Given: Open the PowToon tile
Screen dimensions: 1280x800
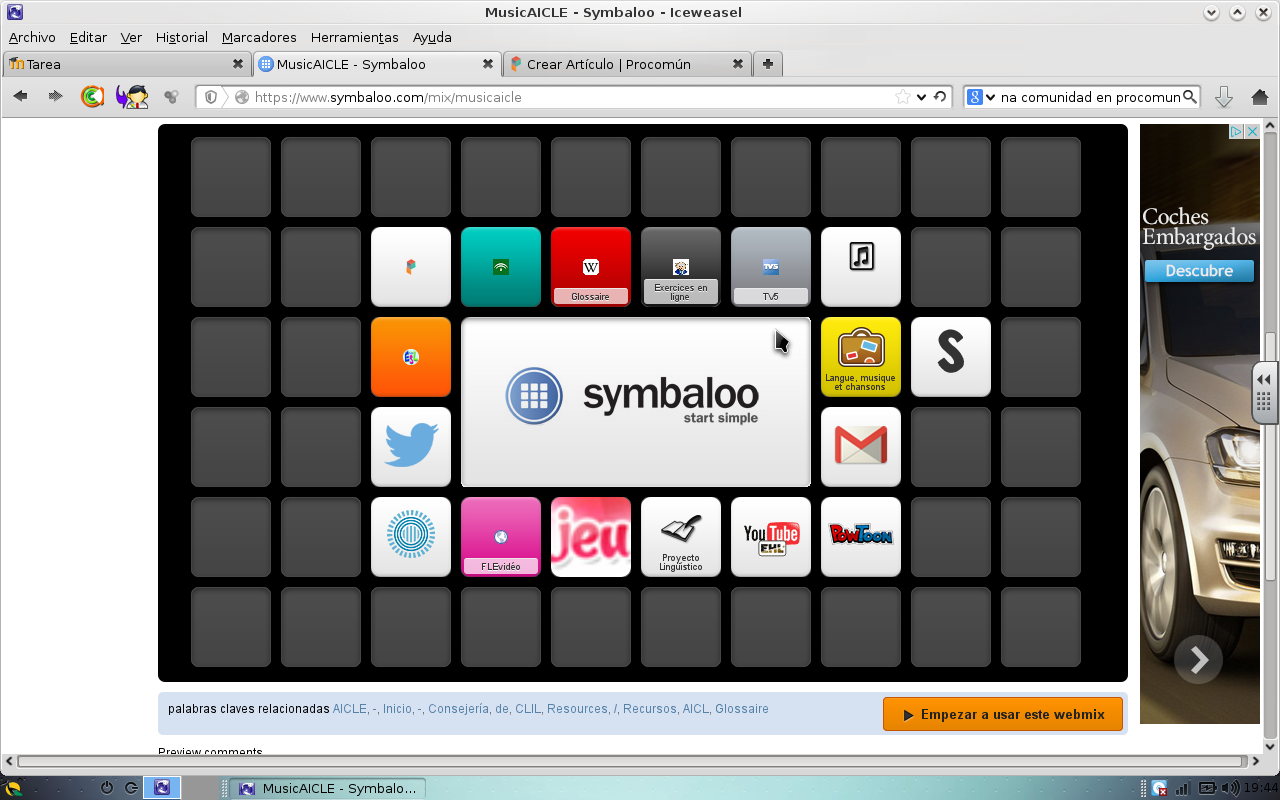Looking at the screenshot, I should click(x=860, y=536).
